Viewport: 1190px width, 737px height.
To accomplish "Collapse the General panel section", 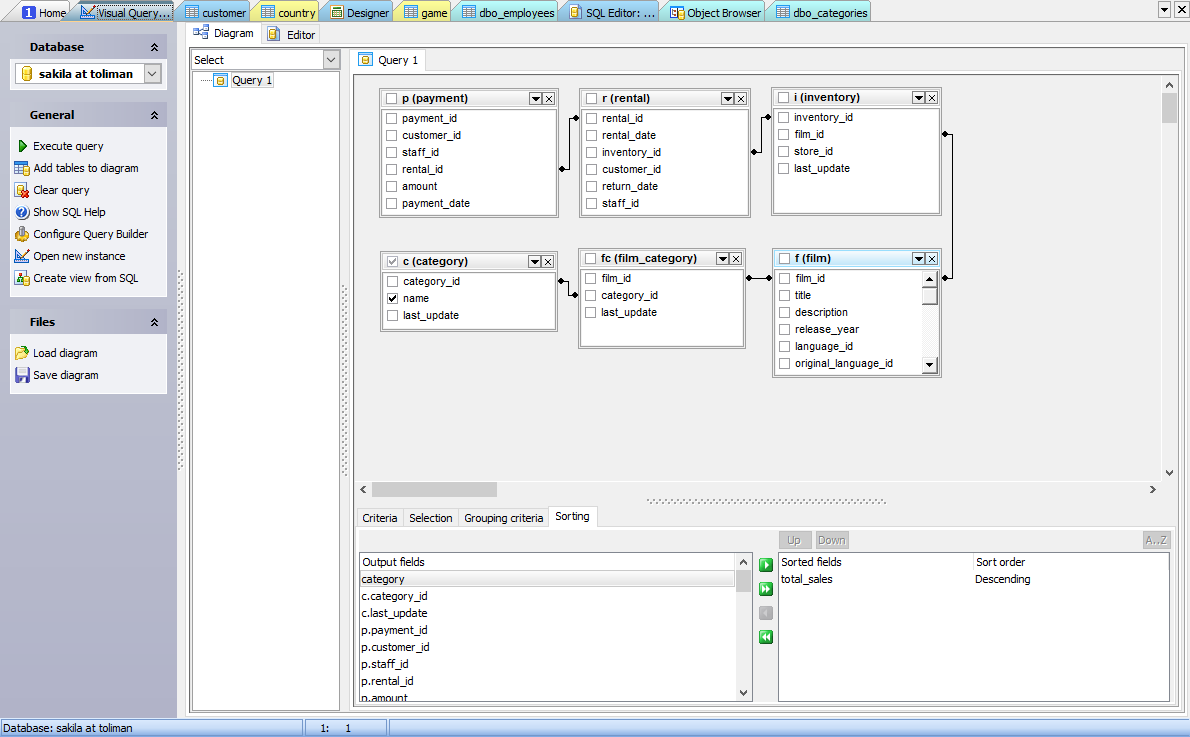I will (154, 115).
